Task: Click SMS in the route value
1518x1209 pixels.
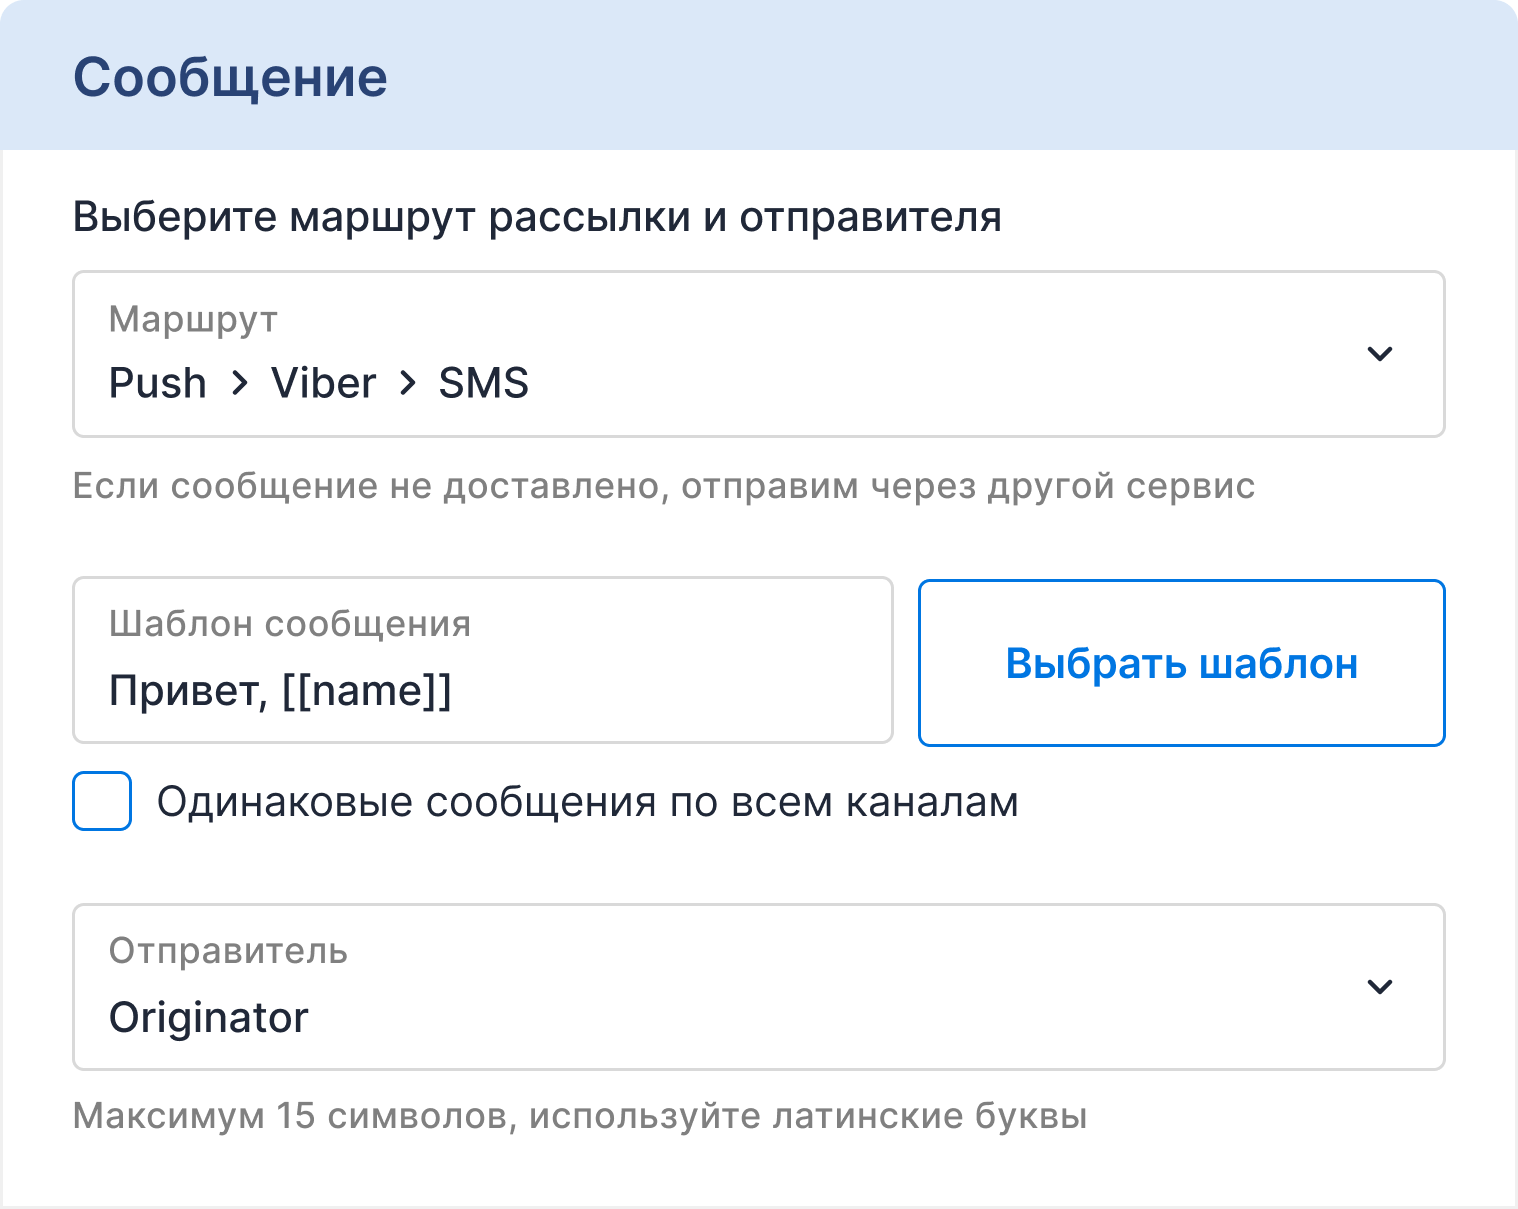Action: click(483, 383)
